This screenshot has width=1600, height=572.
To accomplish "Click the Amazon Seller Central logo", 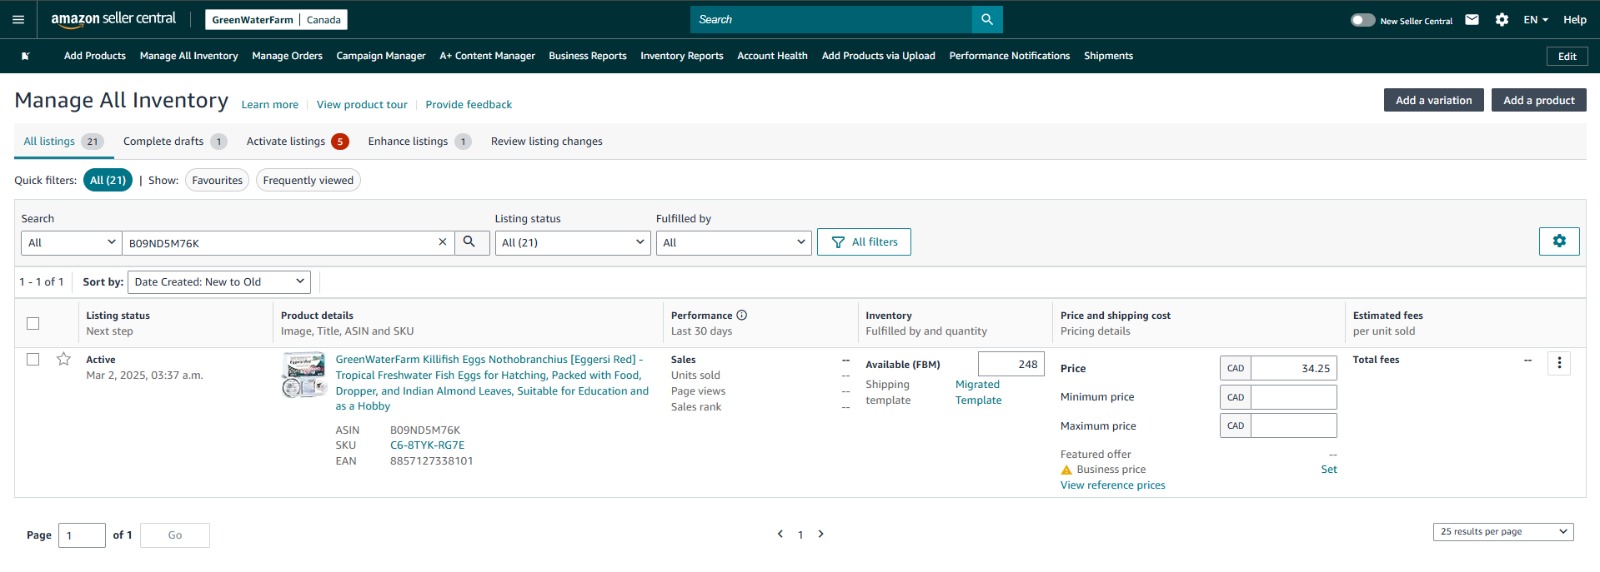I will pos(113,19).
